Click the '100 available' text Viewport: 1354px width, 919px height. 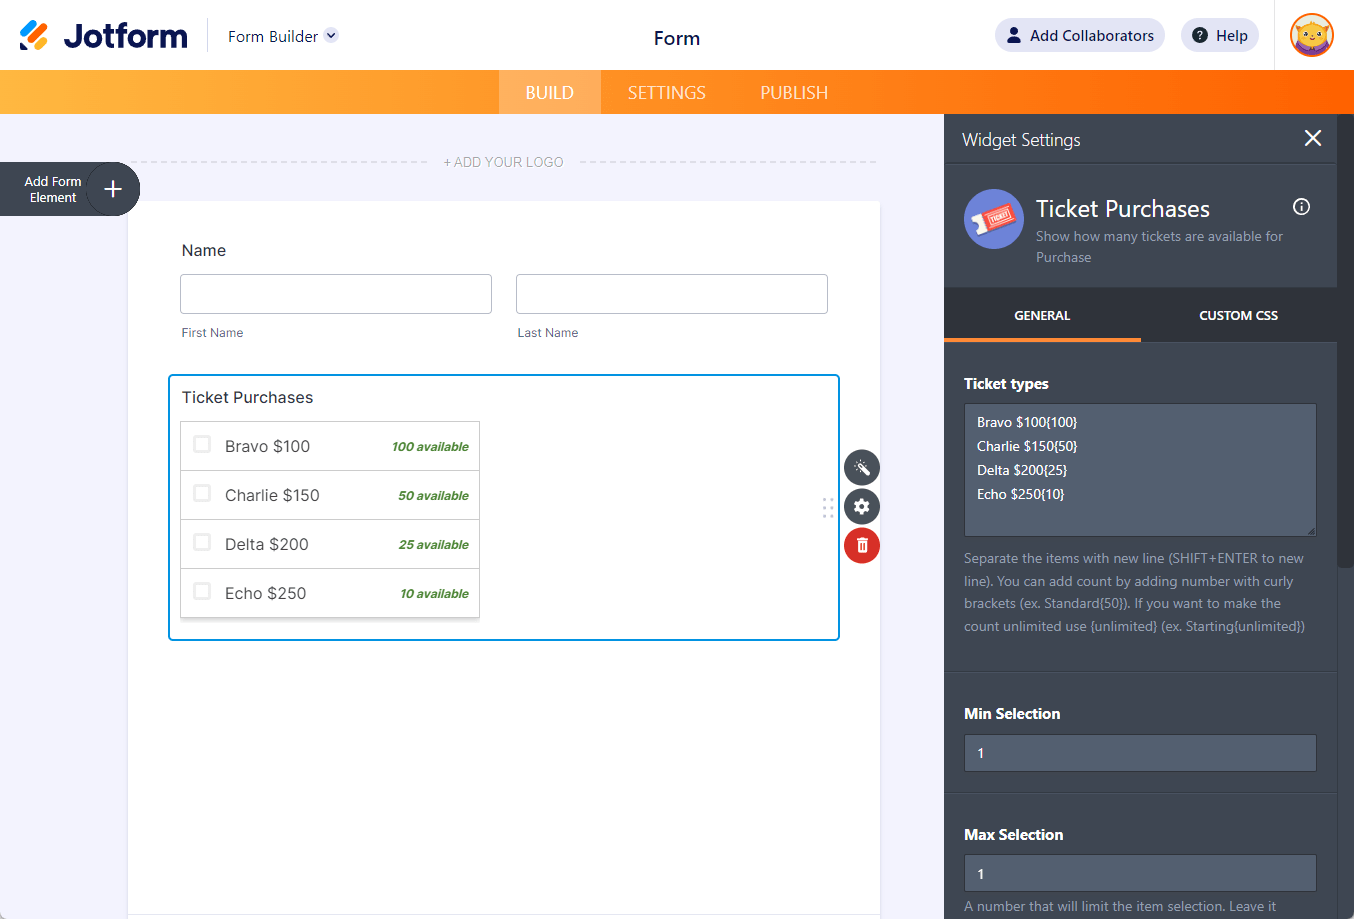430,447
